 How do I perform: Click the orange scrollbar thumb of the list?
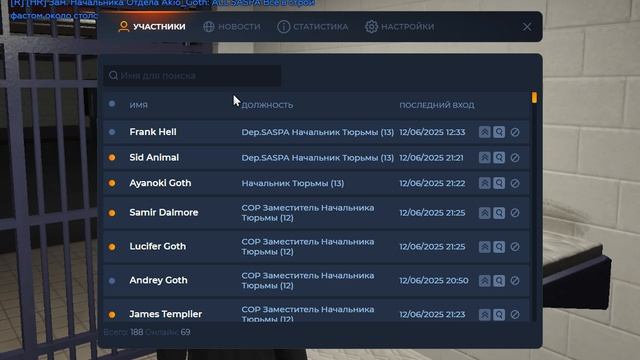click(x=534, y=97)
